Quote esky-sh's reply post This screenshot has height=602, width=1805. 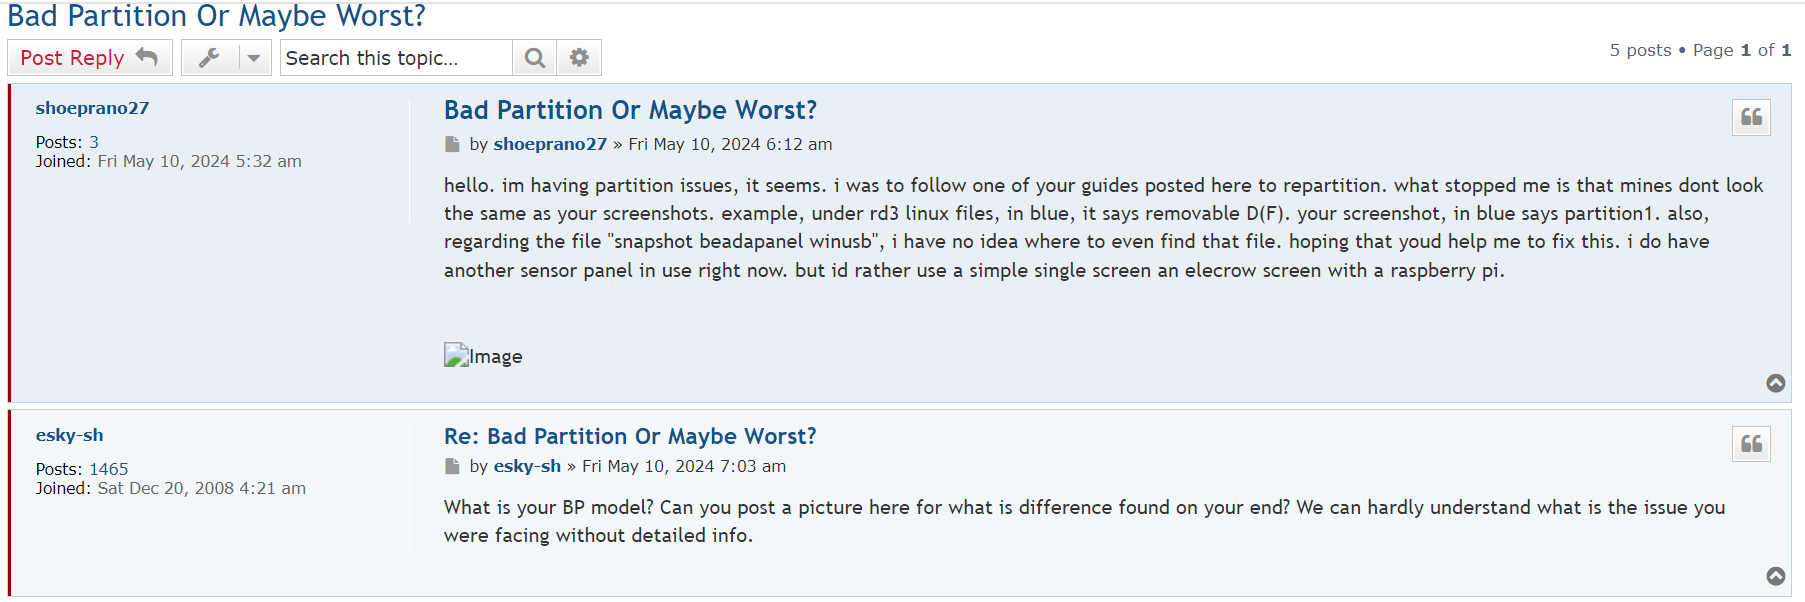pyautogui.click(x=1751, y=444)
